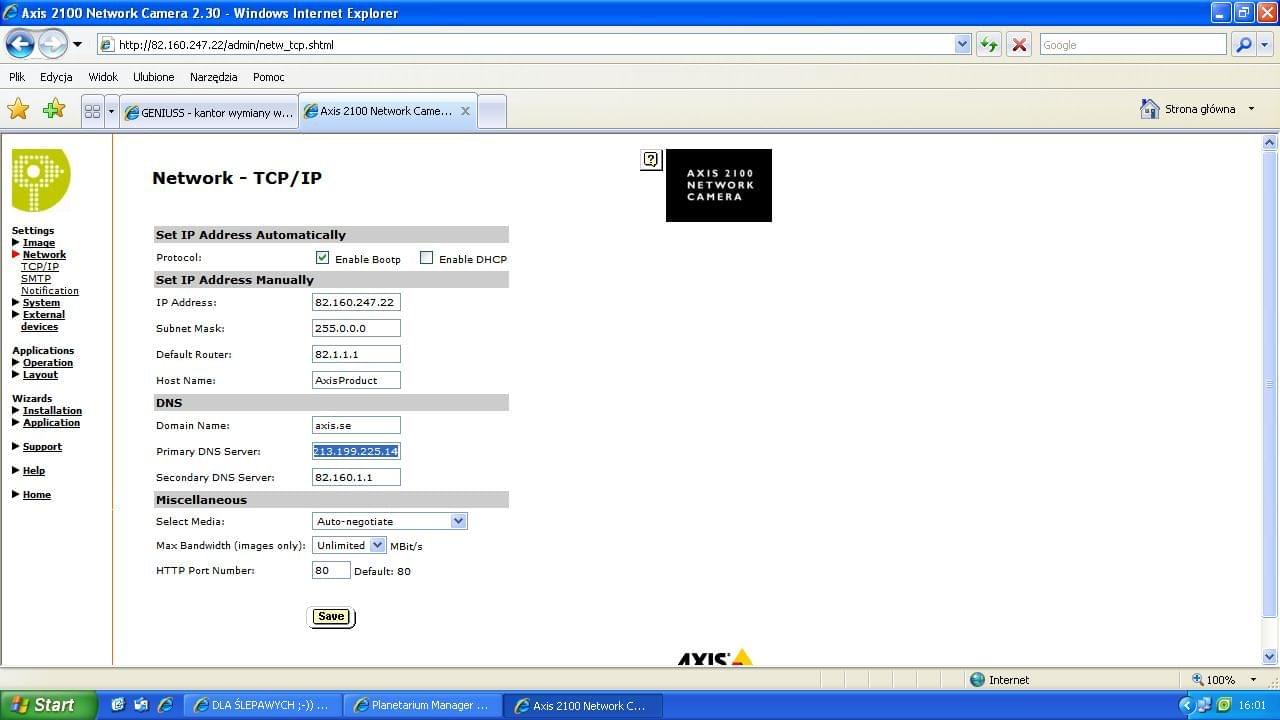Click the Add to Favorites star-plus icon

(54, 109)
